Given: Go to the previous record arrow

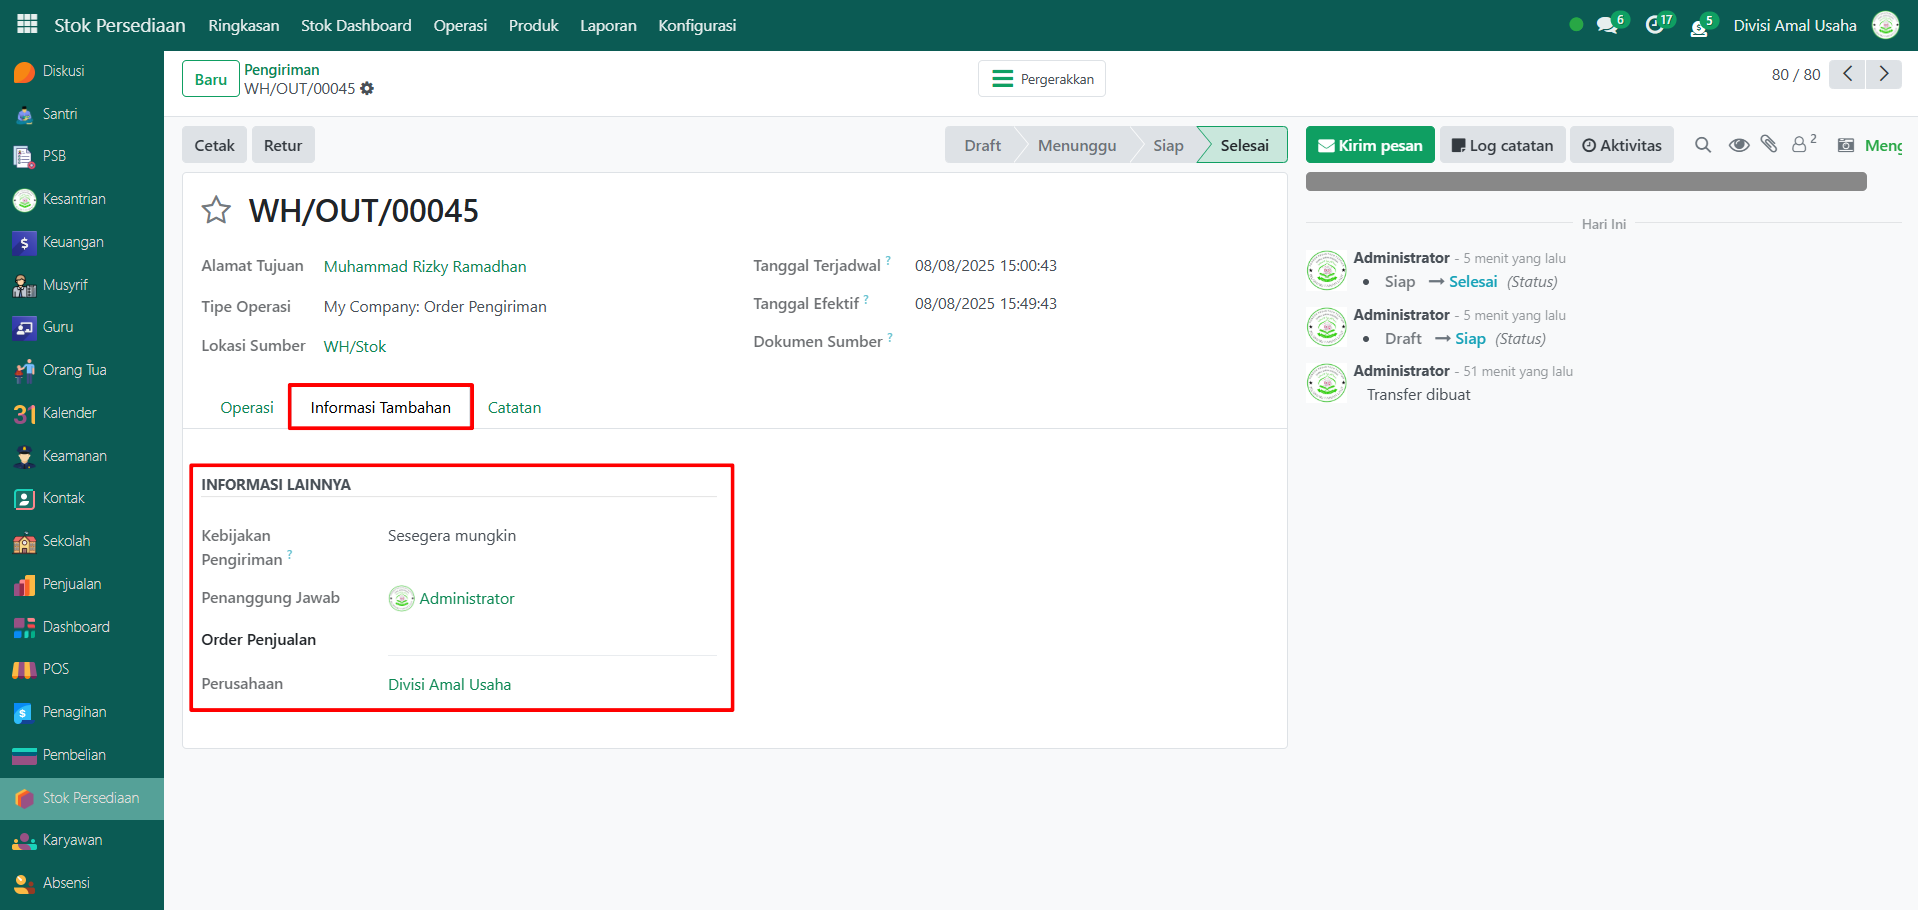Looking at the screenshot, I should click(x=1847, y=74).
